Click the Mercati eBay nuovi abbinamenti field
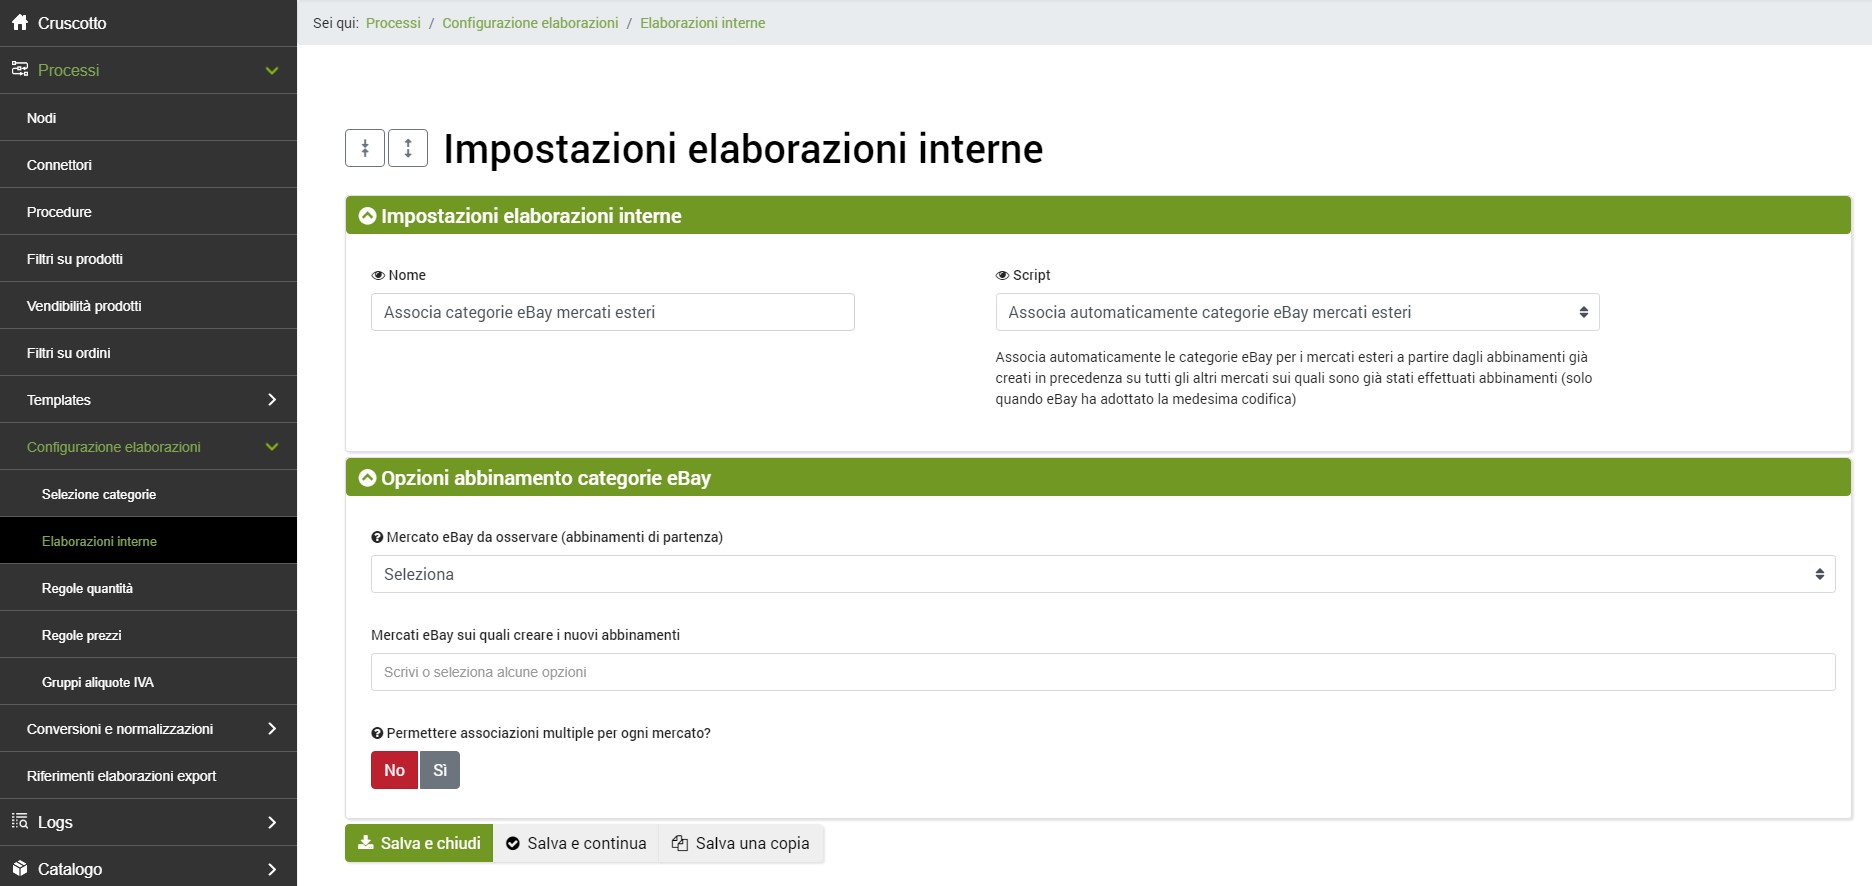Viewport: 1872px width, 886px height. 1102,672
